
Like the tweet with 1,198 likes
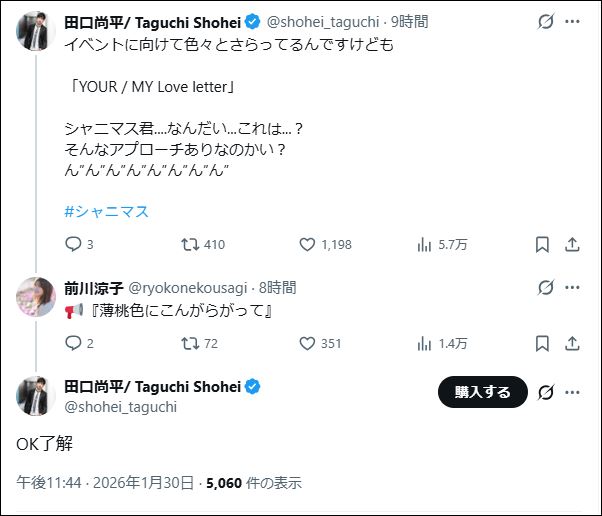click(x=308, y=244)
